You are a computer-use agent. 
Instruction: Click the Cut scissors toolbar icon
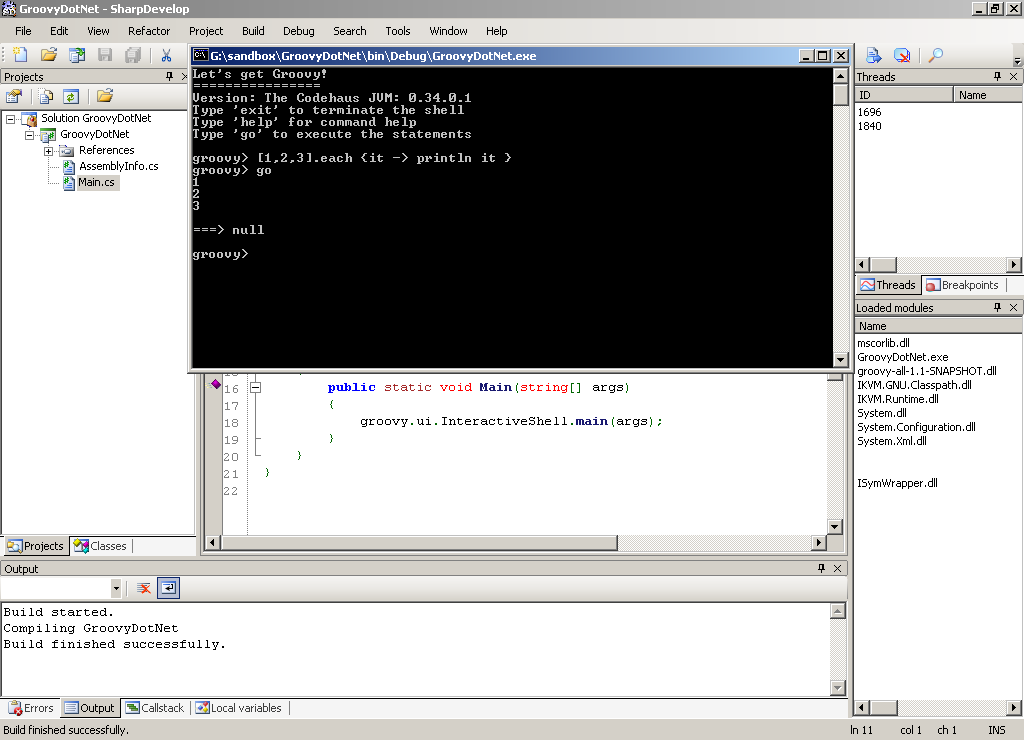pyautogui.click(x=167, y=56)
